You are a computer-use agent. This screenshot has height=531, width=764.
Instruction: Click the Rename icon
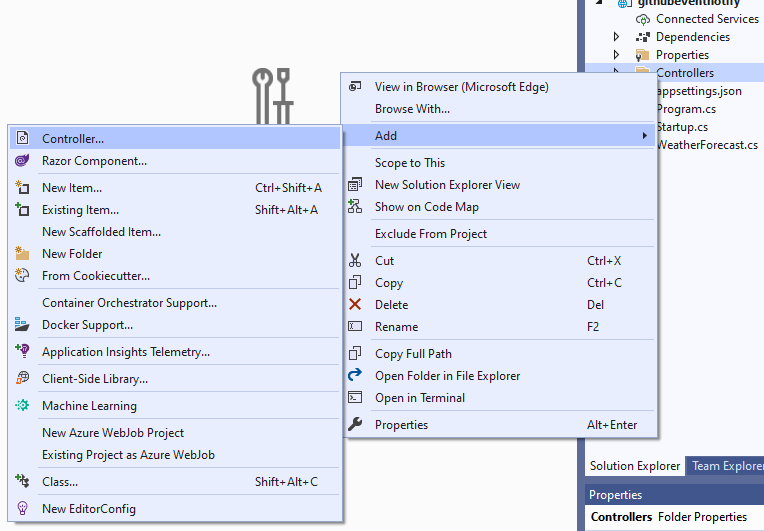pos(355,326)
